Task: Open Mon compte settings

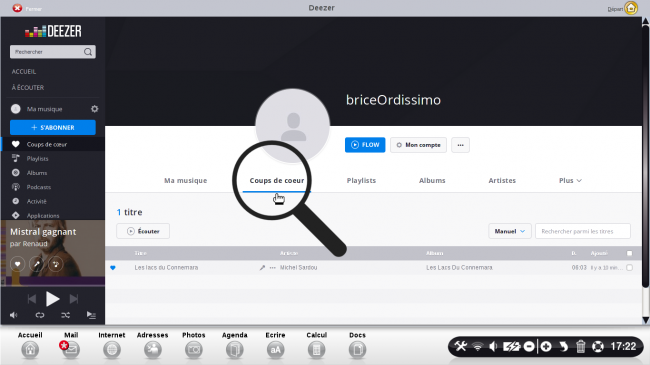Action: coord(418,145)
